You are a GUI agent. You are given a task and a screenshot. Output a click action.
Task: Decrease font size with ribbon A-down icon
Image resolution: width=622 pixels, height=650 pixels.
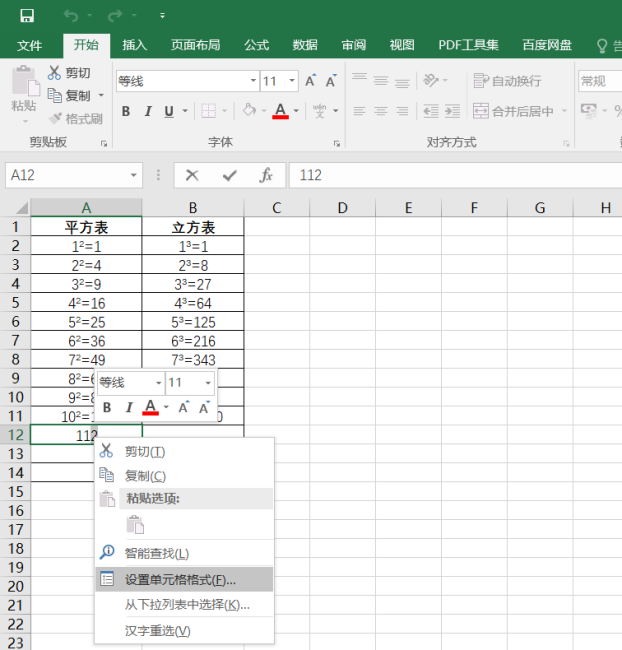(331, 81)
